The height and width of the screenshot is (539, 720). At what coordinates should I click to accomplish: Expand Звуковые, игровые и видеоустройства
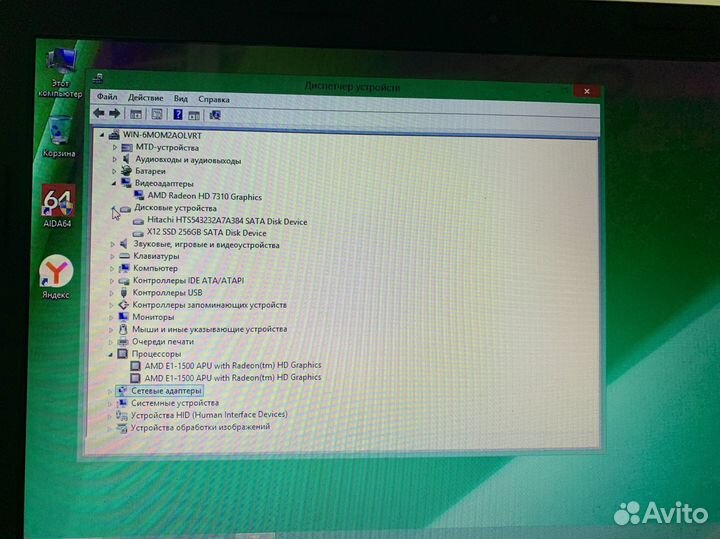coord(112,244)
